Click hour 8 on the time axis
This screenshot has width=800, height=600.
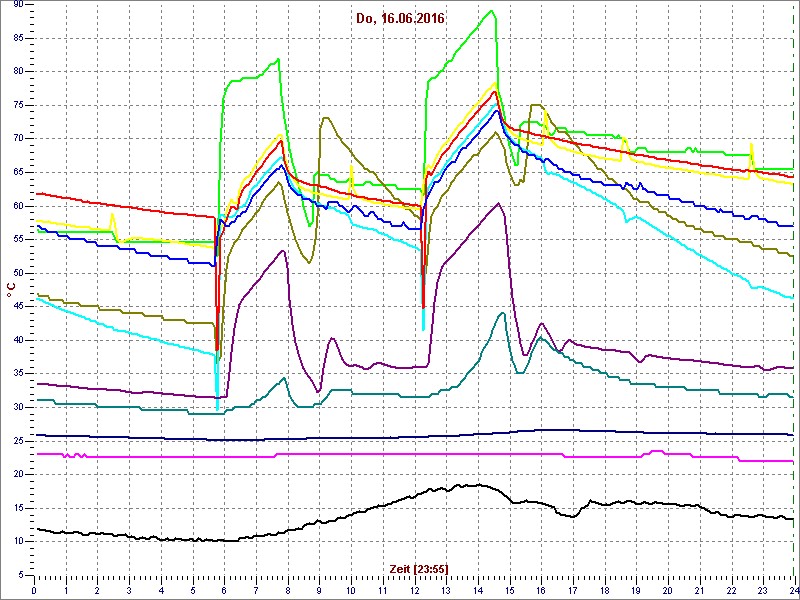(x=287, y=590)
